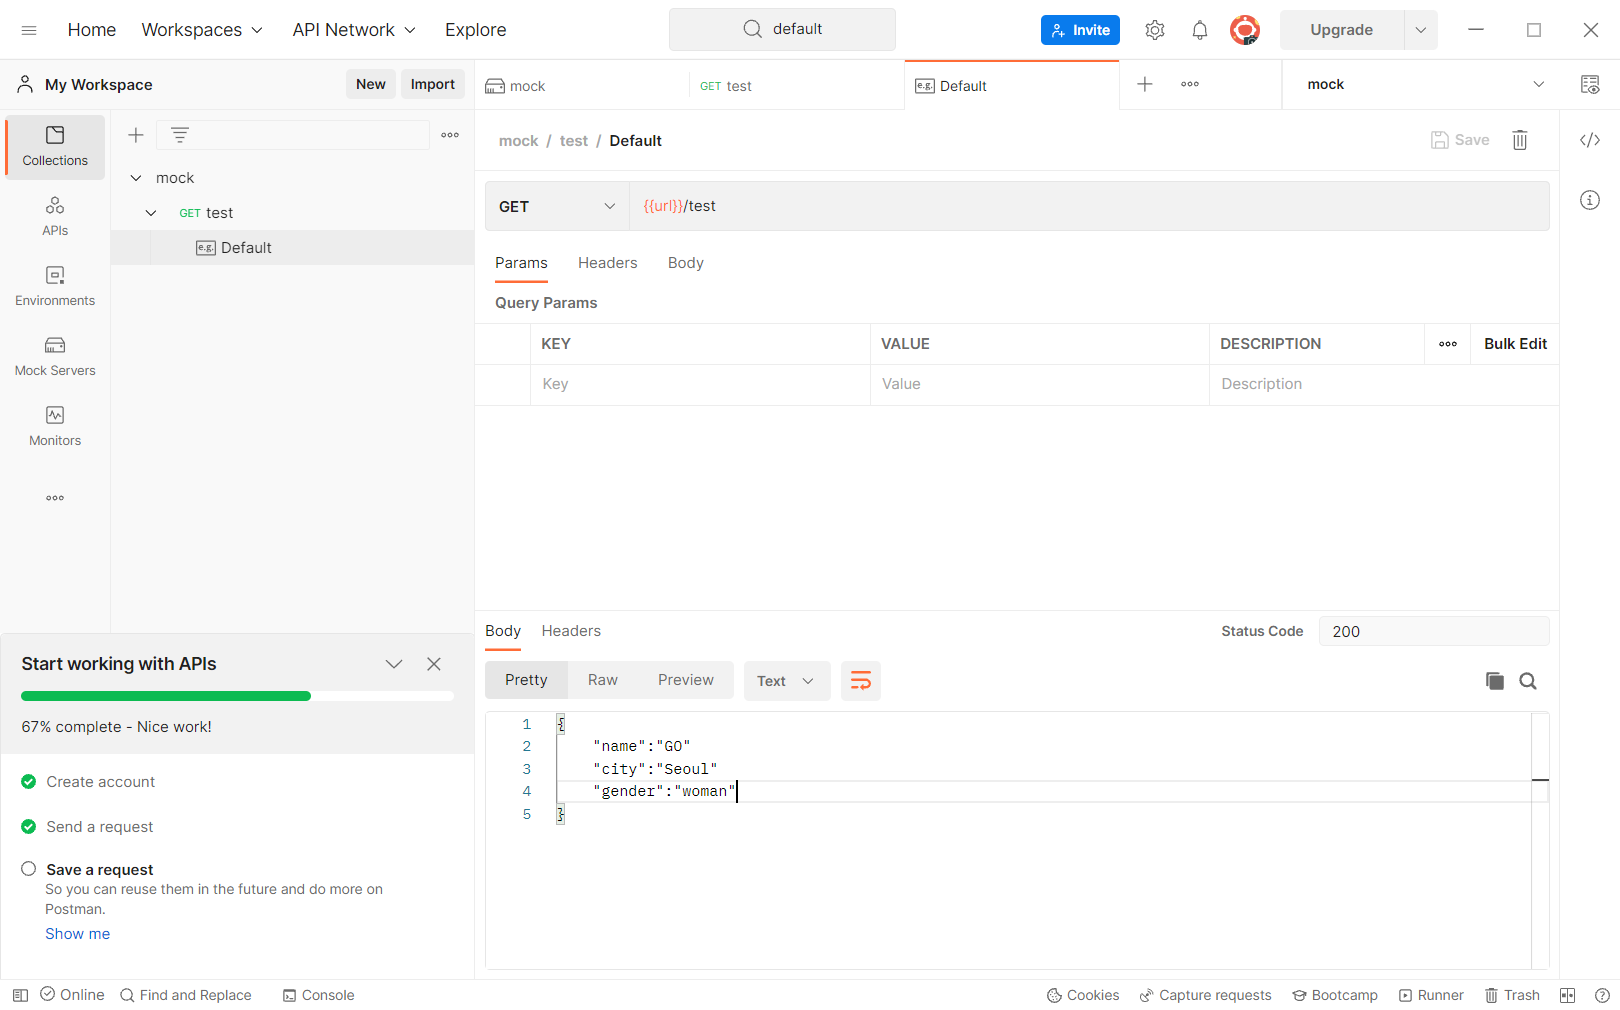Viewport: 1620px width, 1010px height.
Task: Search inside response body
Action: 1528,681
